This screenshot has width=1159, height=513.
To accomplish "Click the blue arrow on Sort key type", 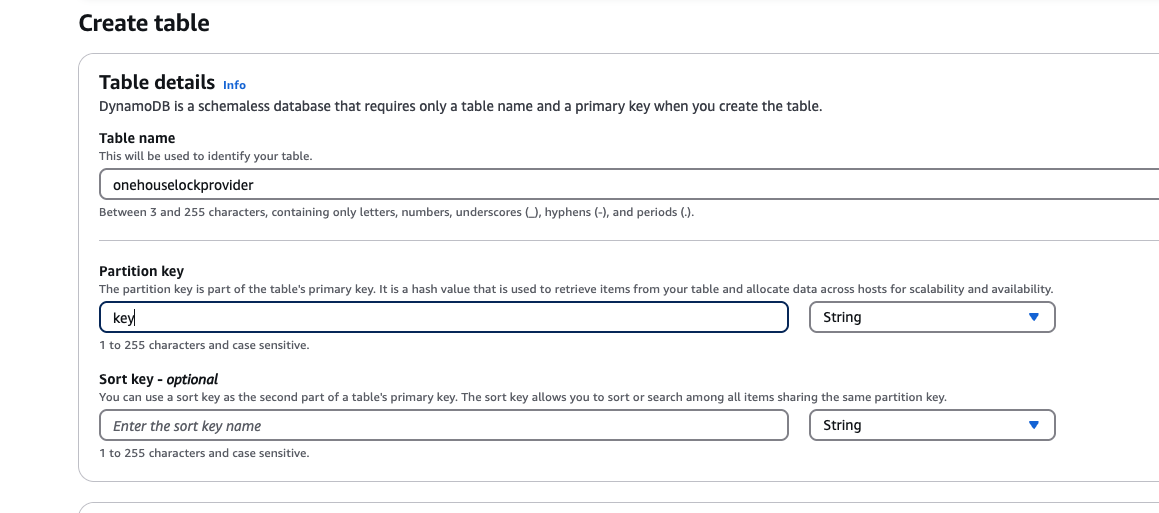I will pyautogui.click(x=1033, y=425).
